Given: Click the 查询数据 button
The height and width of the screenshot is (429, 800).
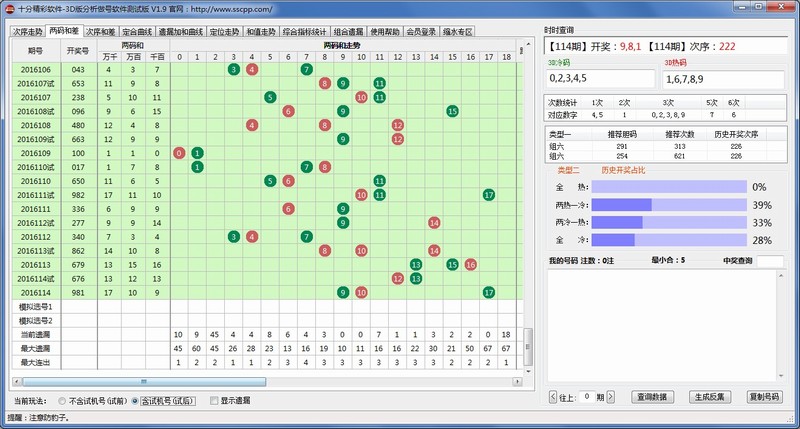Looking at the screenshot, I should click(653, 397).
